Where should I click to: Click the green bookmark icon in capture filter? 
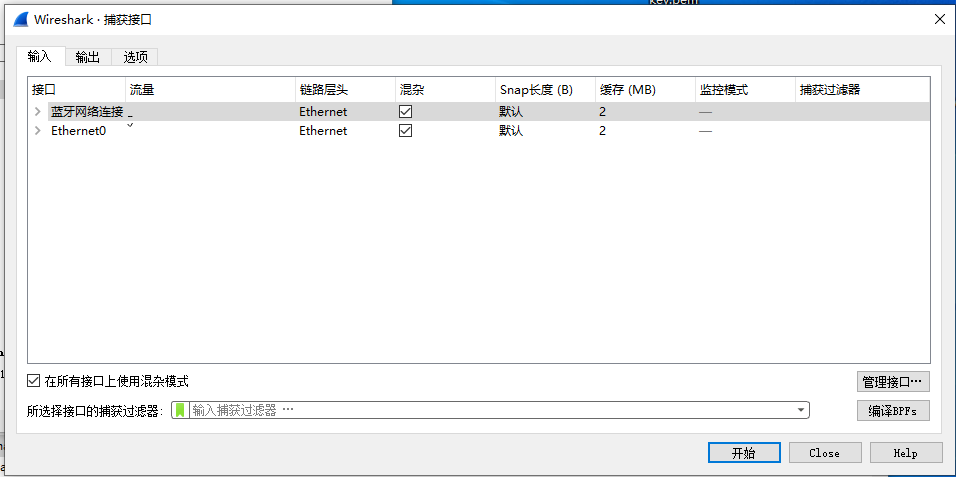click(180, 411)
